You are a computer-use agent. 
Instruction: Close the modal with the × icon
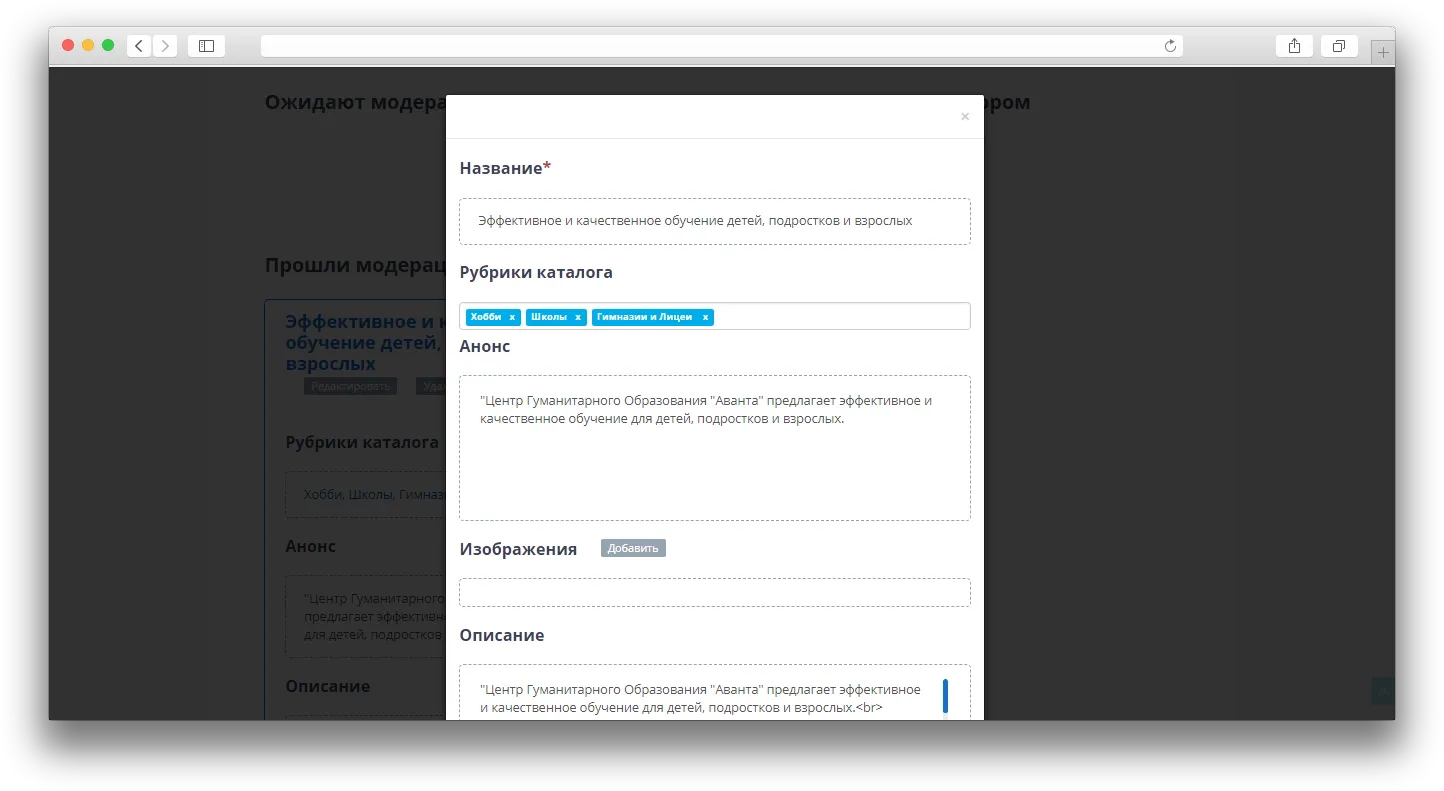click(965, 117)
